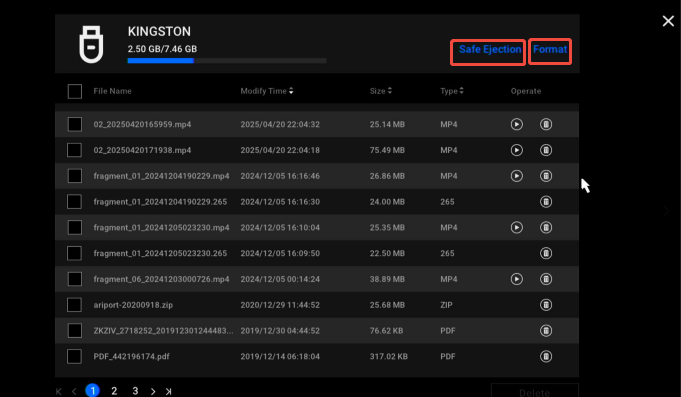Viewport: 681px width, 397px height.
Task: Click trash icon for ariport-20200918.zip
Action: click(546, 305)
